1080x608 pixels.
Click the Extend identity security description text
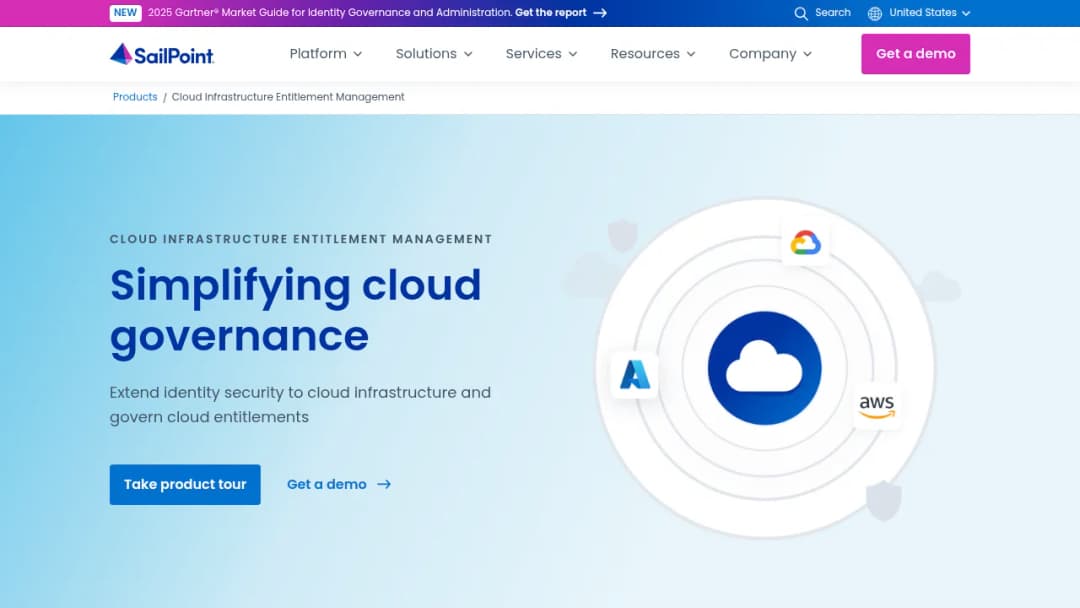click(300, 405)
